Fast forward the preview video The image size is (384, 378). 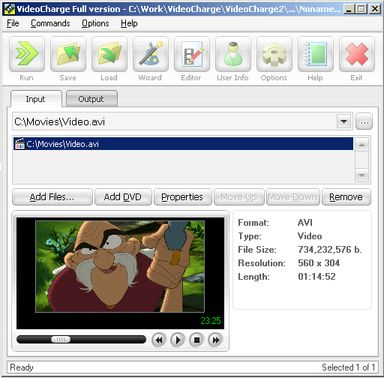[x=215, y=340]
